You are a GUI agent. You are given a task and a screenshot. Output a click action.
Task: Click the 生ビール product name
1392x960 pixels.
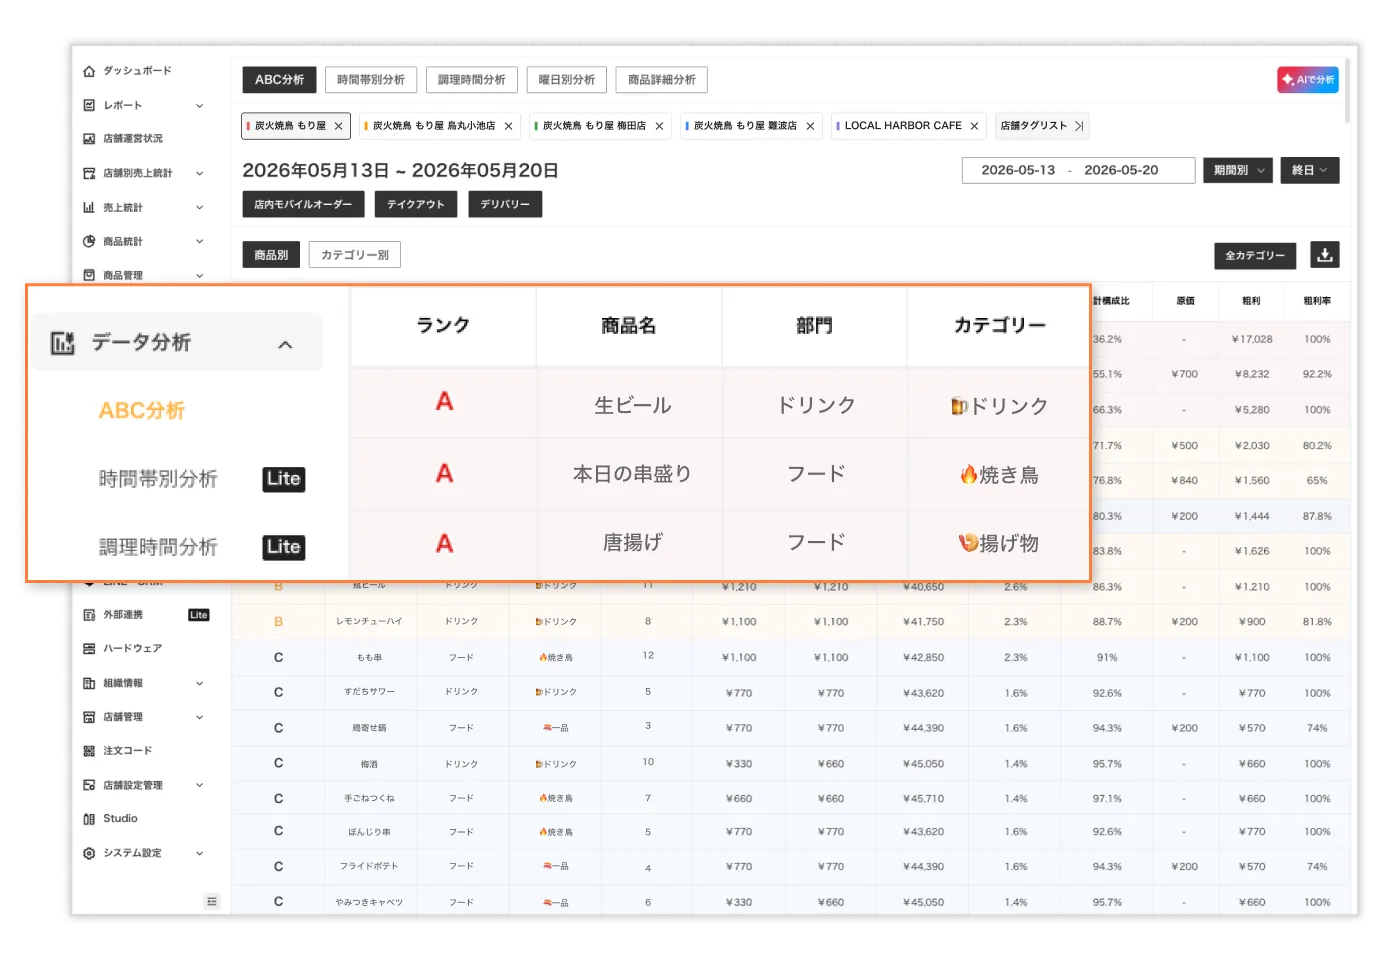click(633, 405)
